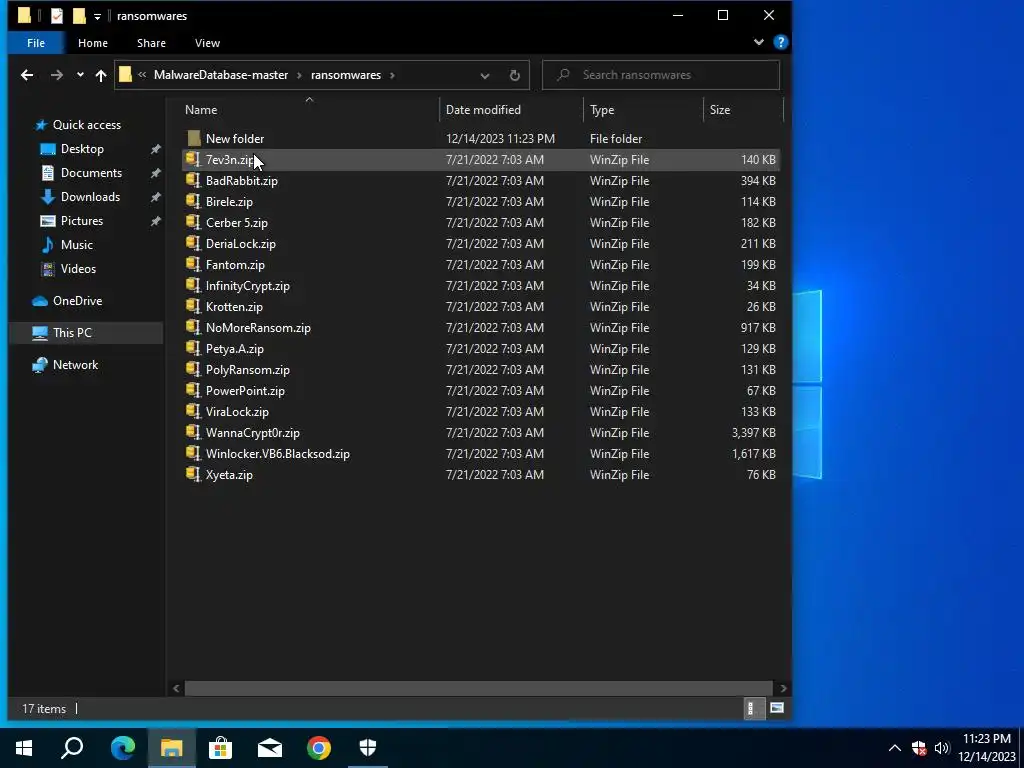The height and width of the screenshot is (768, 1024).
Task: Open the taskbar Search icon
Action: coord(72,748)
